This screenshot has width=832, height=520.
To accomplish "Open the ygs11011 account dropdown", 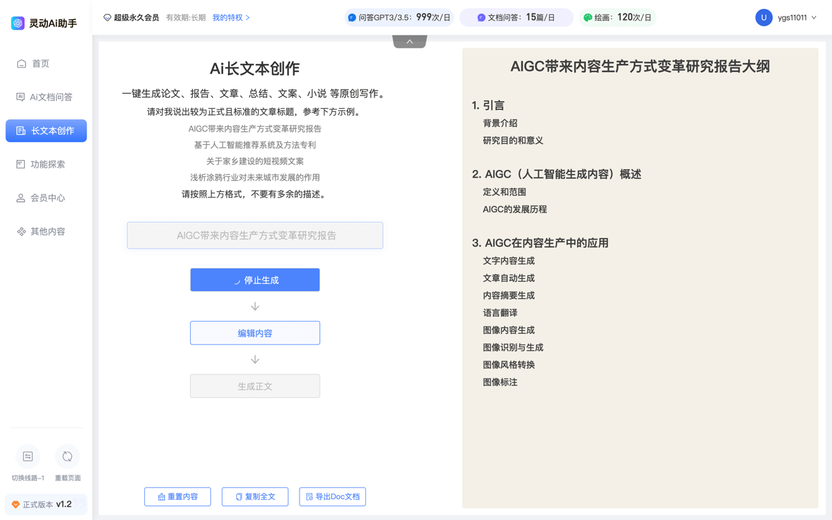I will coord(797,18).
